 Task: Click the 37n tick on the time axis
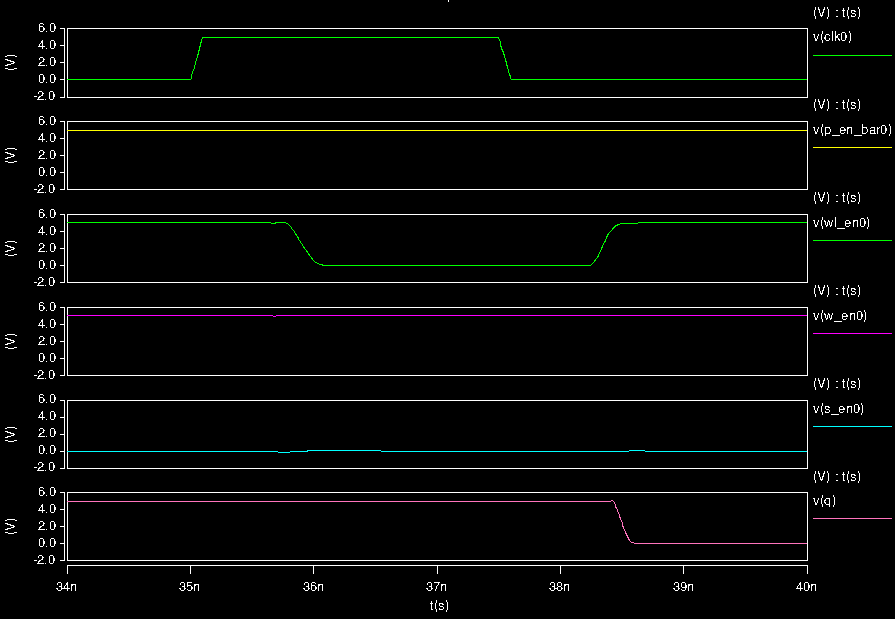pyautogui.click(x=437, y=587)
